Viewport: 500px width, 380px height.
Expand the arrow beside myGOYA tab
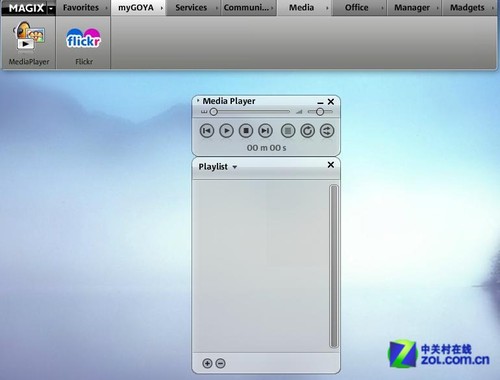click(x=162, y=8)
